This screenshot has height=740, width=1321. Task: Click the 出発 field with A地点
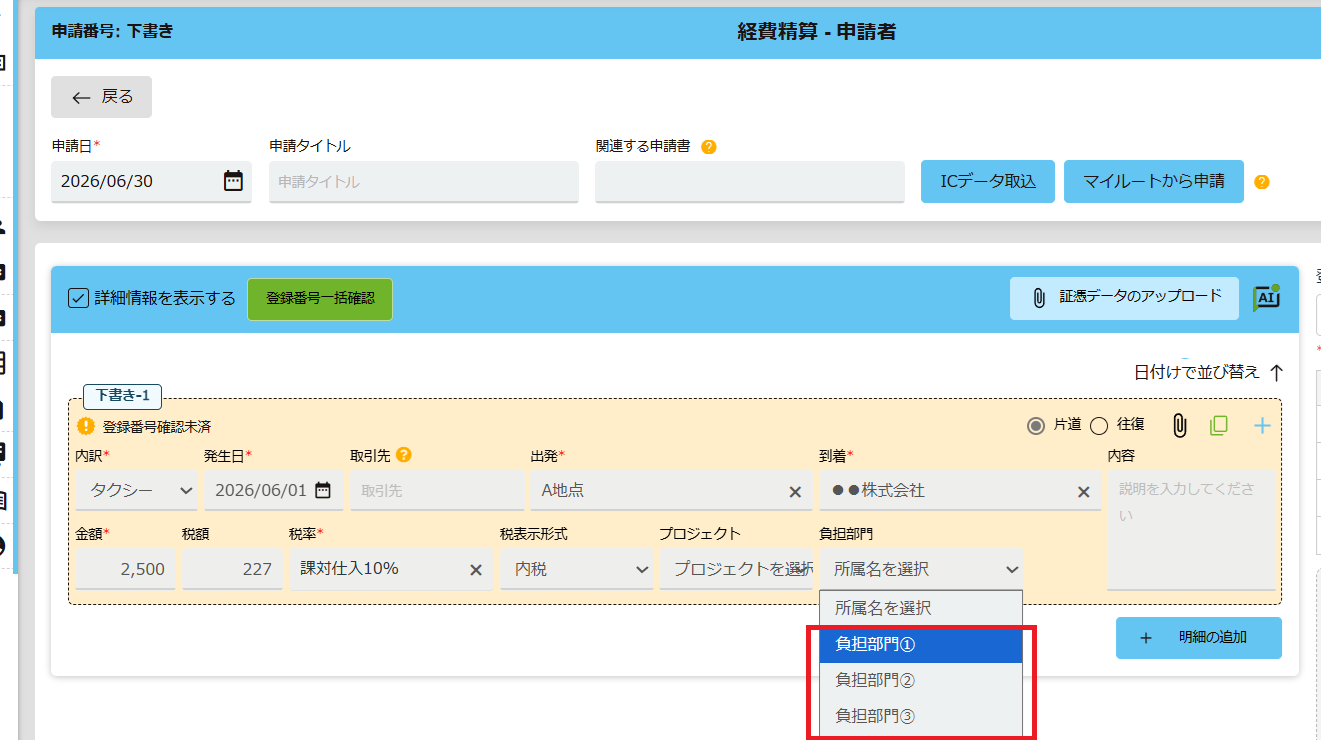point(671,490)
